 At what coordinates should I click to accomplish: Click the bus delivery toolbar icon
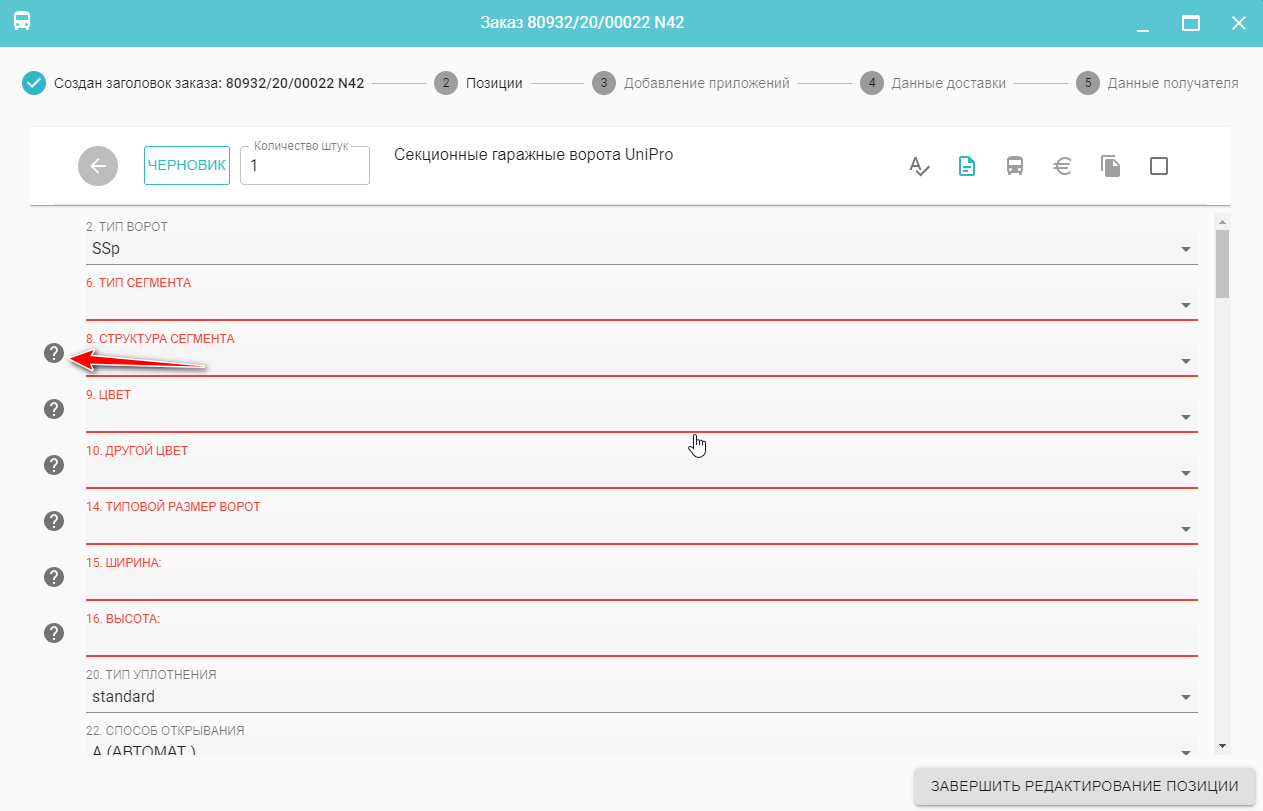point(1014,166)
